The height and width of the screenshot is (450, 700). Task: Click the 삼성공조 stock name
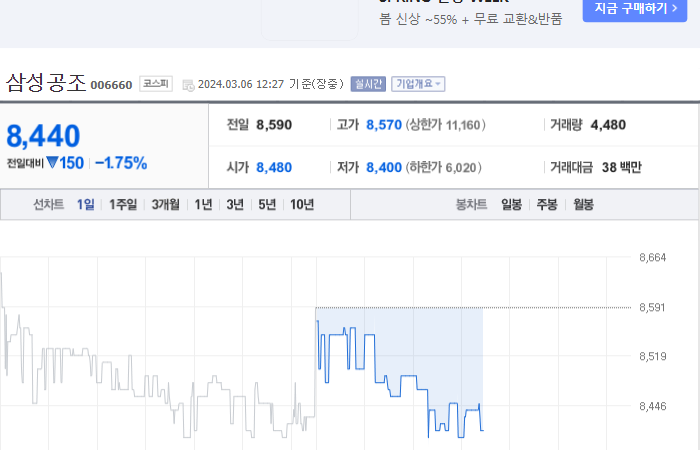pos(46,83)
